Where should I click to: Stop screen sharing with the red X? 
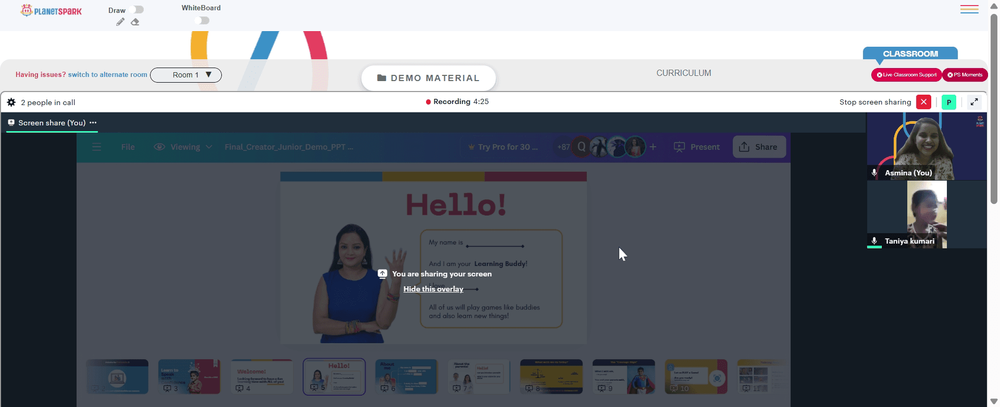[923, 102]
